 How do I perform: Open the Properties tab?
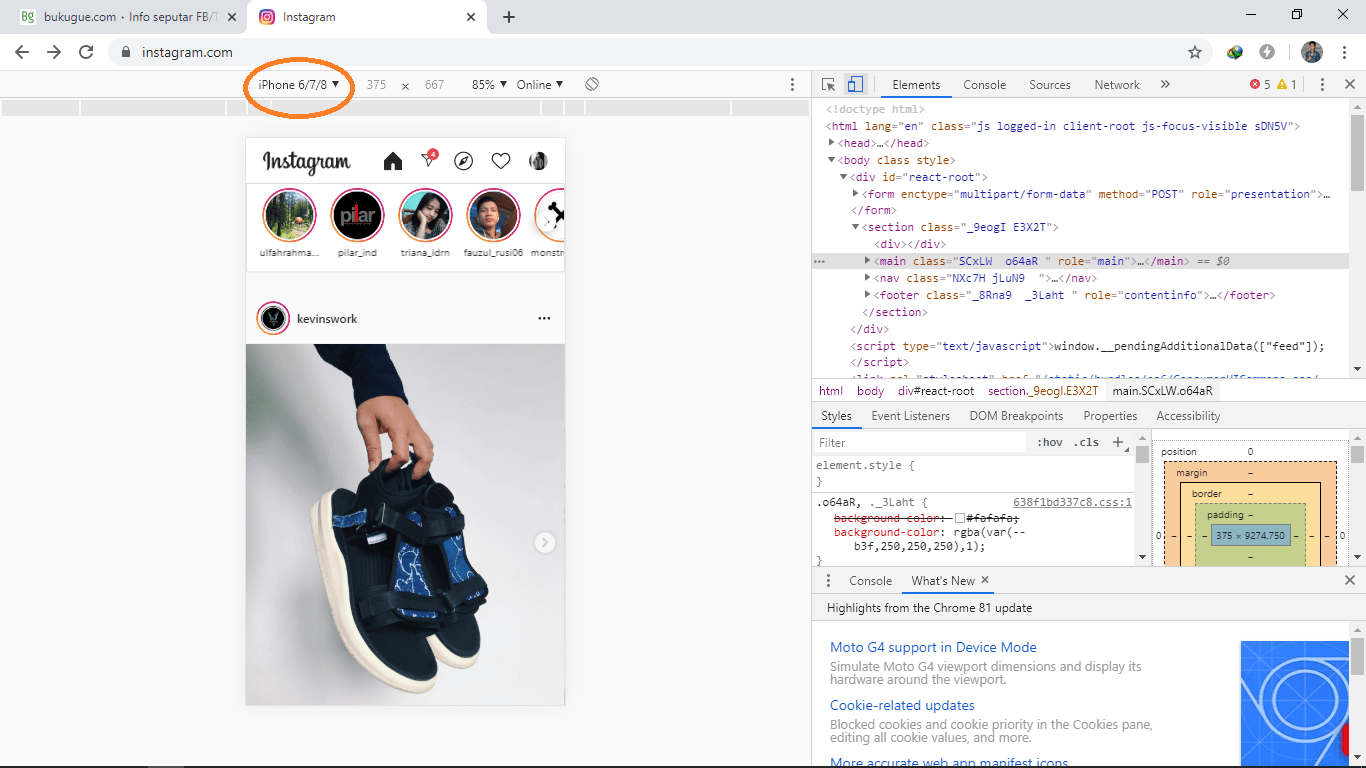coord(1110,416)
